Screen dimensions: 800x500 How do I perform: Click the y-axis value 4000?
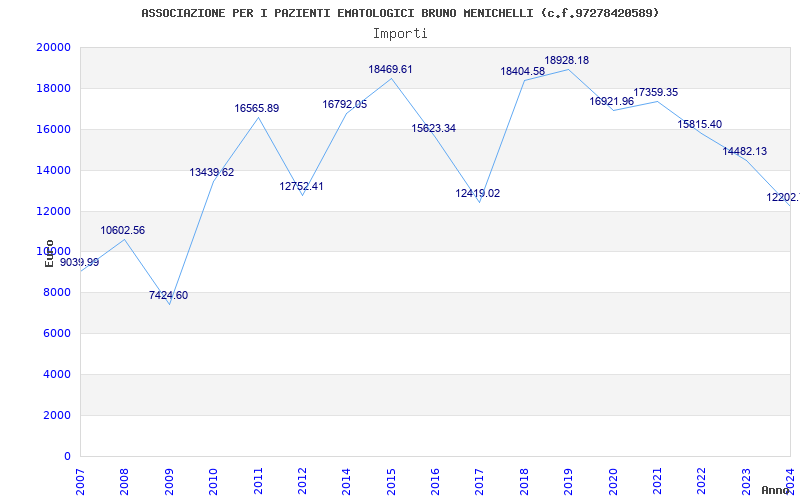coord(56,374)
